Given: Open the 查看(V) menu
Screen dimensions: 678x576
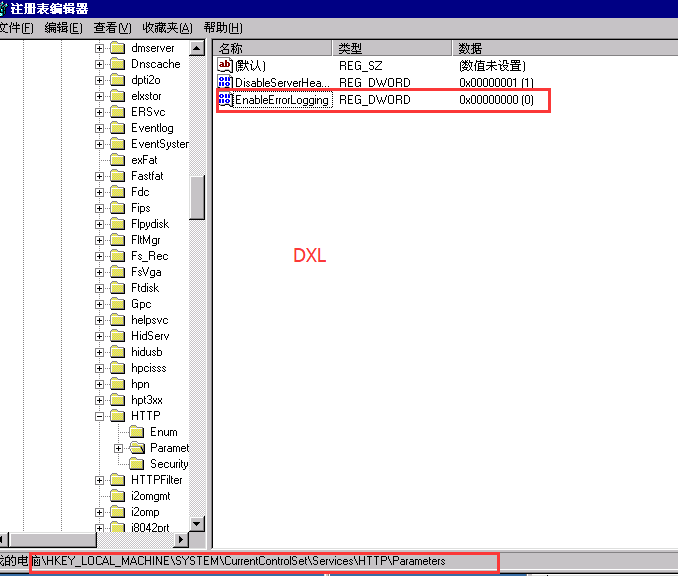Looking at the screenshot, I should (112, 28).
